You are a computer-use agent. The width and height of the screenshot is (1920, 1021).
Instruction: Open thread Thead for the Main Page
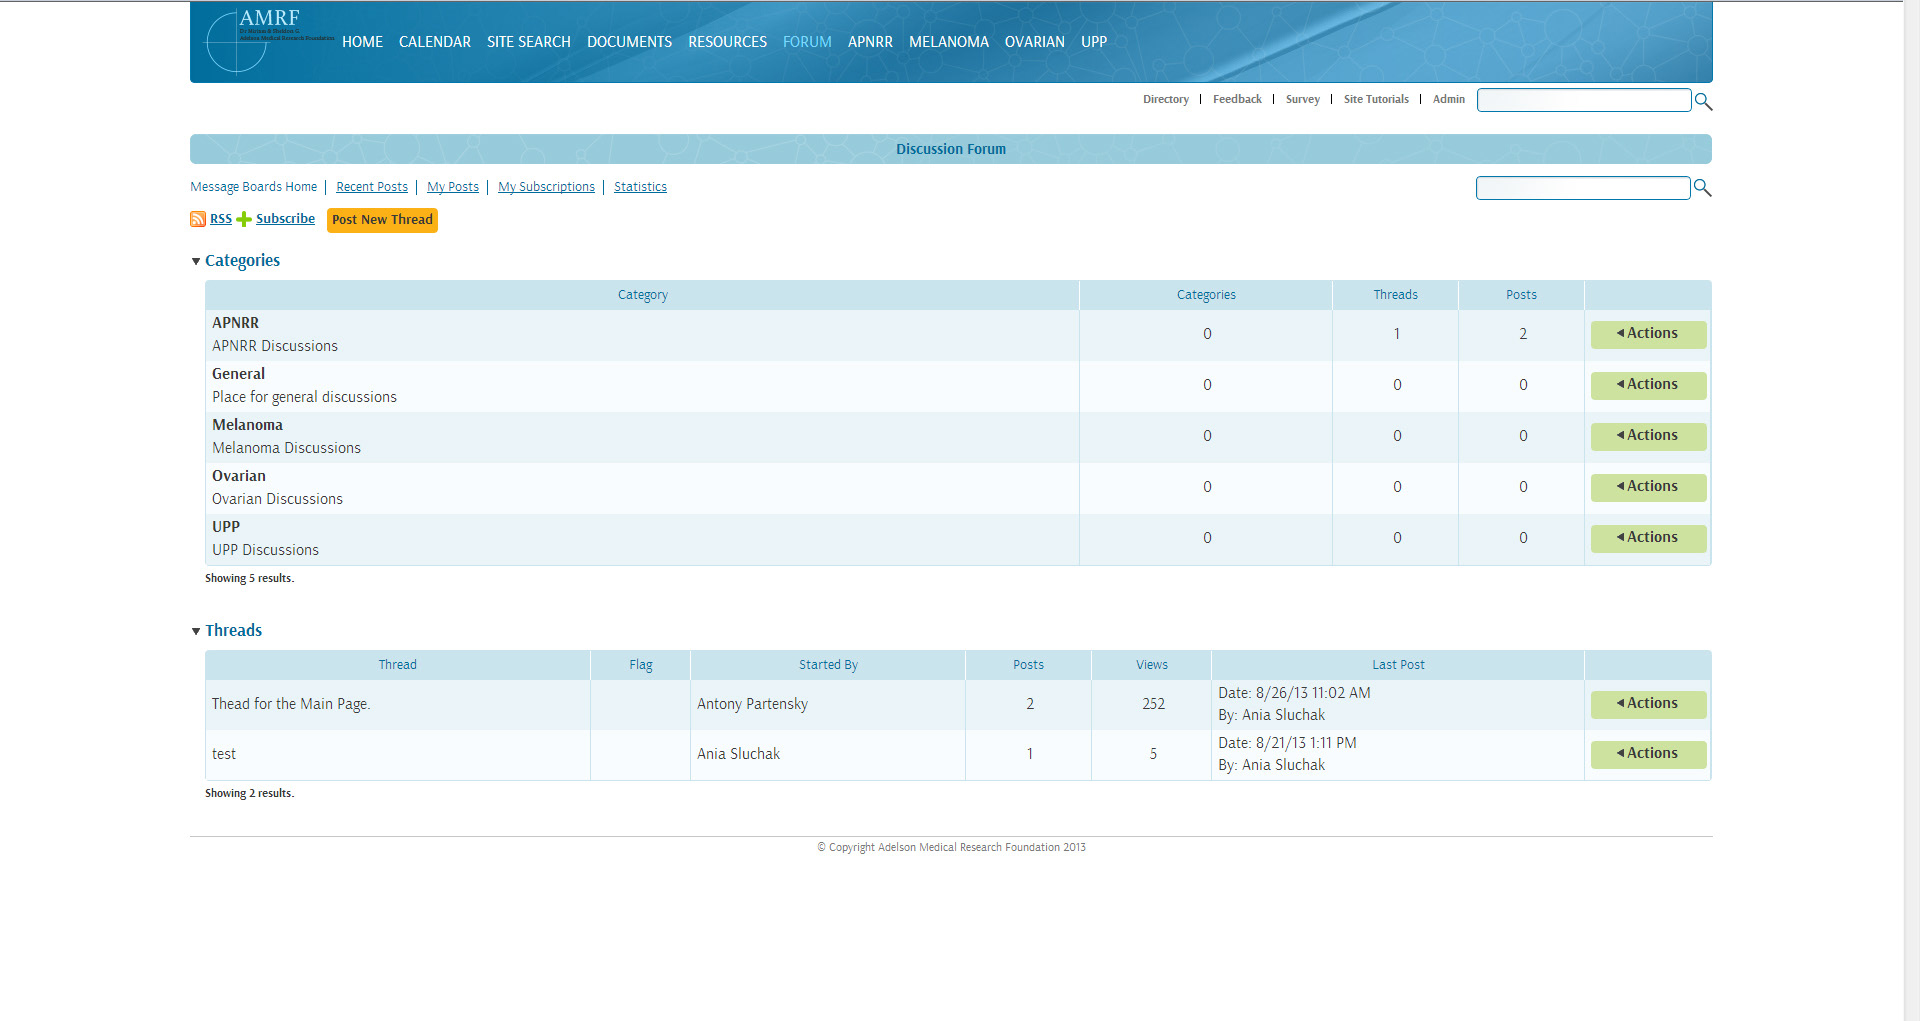coord(291,704)
